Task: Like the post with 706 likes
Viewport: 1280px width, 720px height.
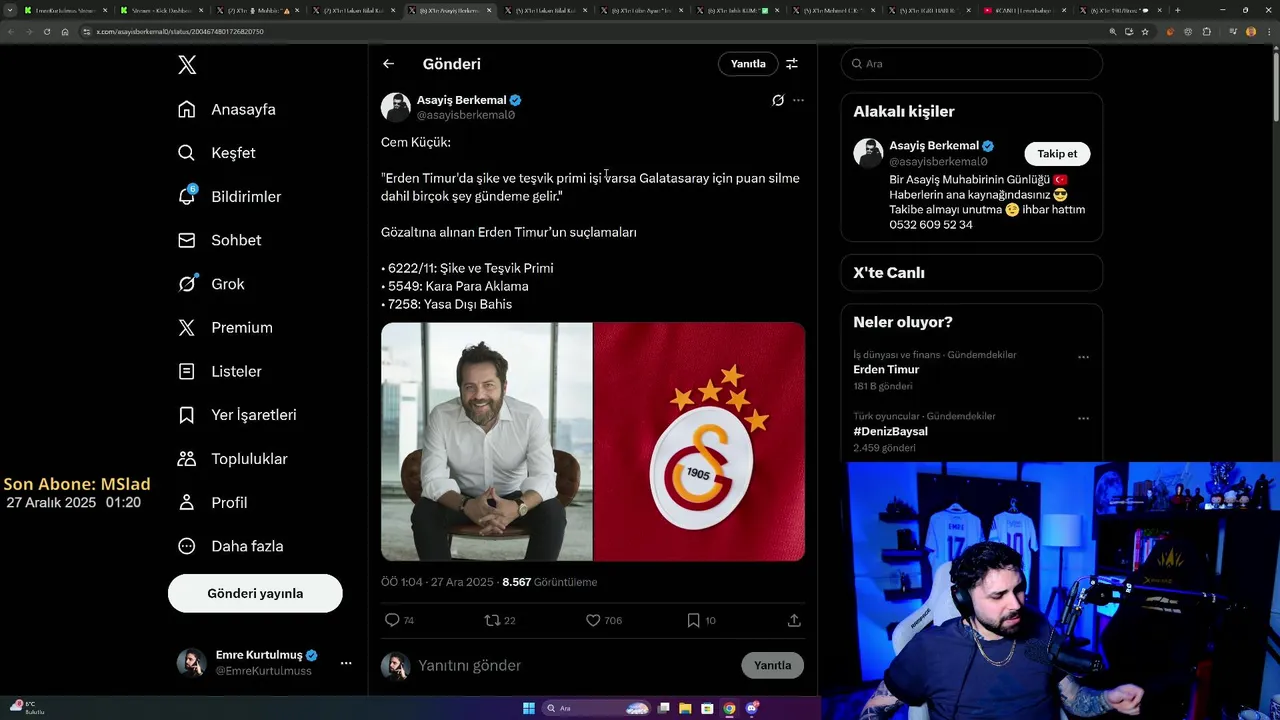Action: coord(604,621)
